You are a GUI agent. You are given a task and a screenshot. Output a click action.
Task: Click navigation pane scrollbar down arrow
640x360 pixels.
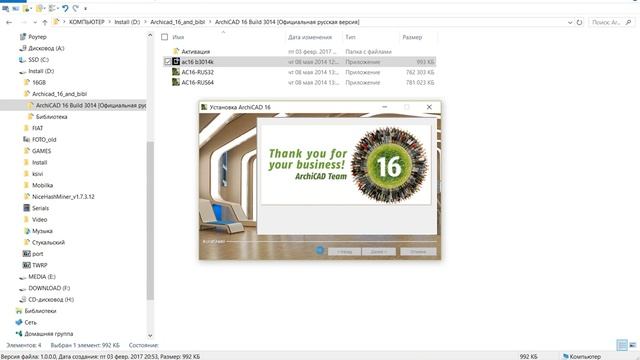click(x=150, y=336)
